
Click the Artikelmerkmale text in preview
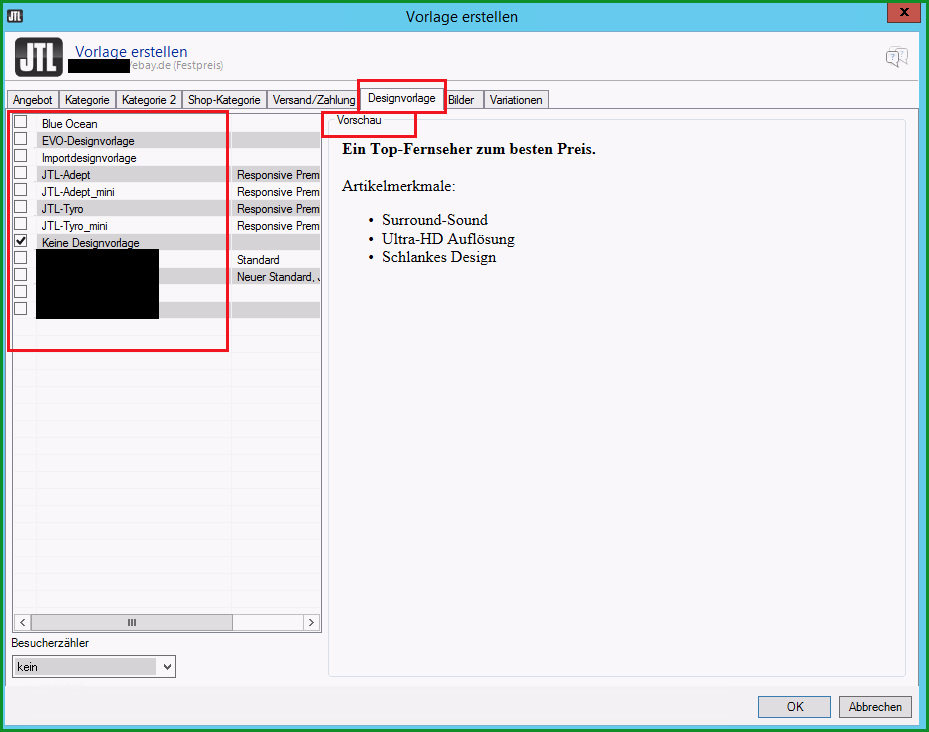pyautogui.click(x=399, y=186)
